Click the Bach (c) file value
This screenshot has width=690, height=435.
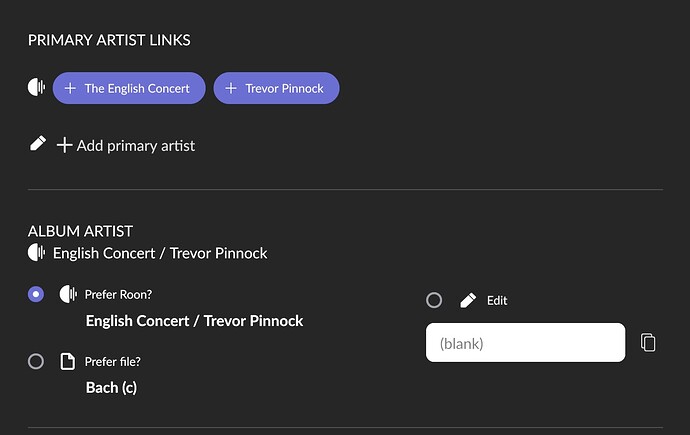pyautogui.click(x=111, y=388)
